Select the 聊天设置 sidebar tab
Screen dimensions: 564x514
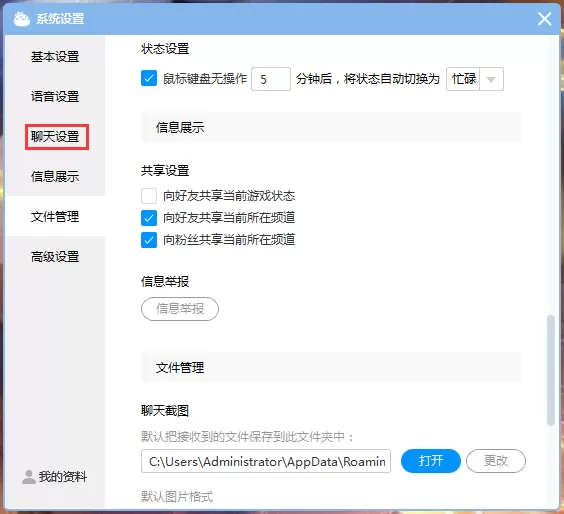[55, 137]
